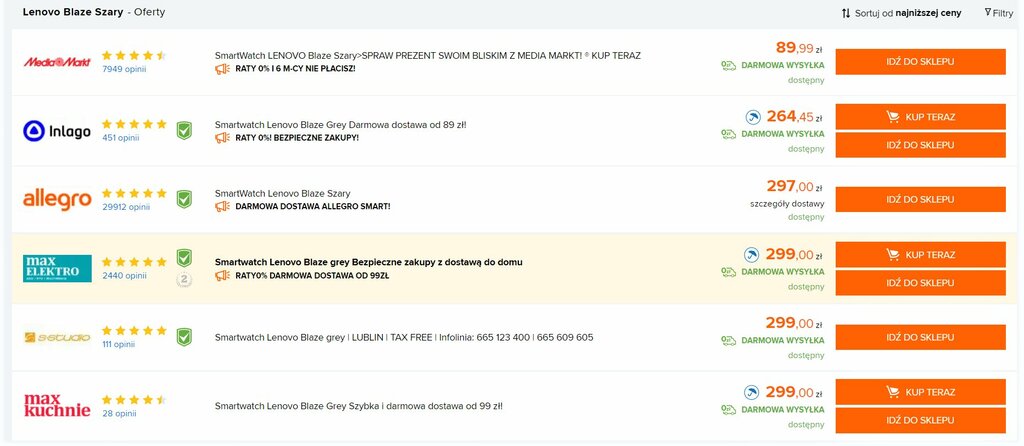The height and width of the screenshot is (446, 1024).
Task: Open the 7949 opinii reviews link
Action: (124, 69)
